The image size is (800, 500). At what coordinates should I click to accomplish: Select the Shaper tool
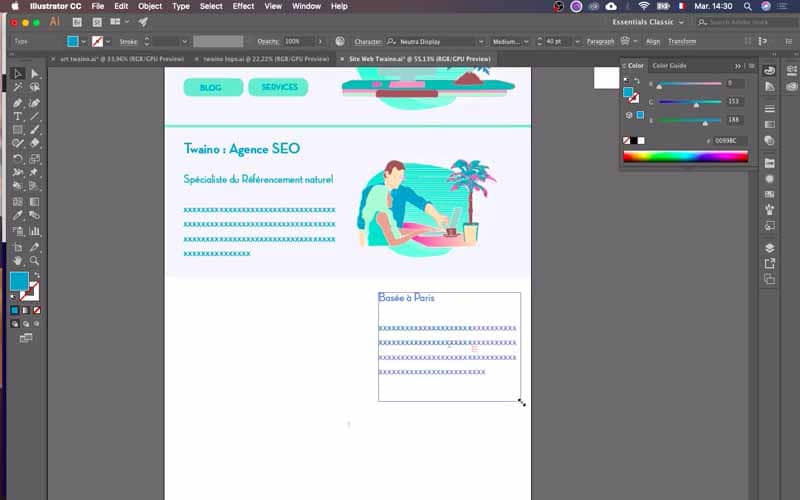(x=17, y=143)
